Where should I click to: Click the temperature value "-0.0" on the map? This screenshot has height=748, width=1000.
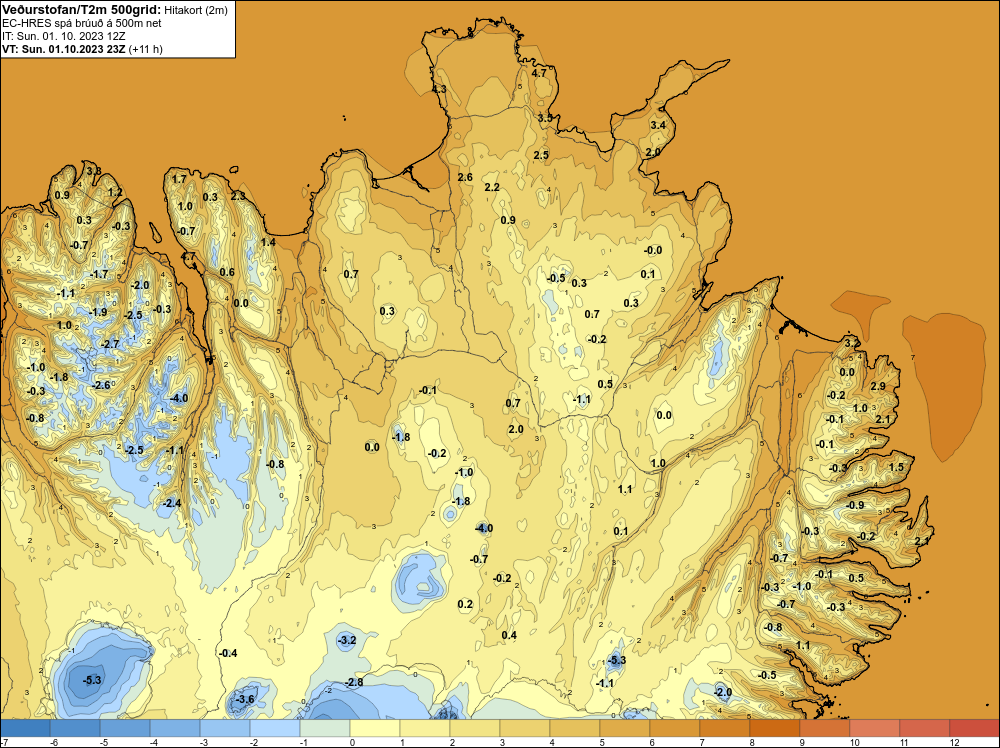point(653,251)
